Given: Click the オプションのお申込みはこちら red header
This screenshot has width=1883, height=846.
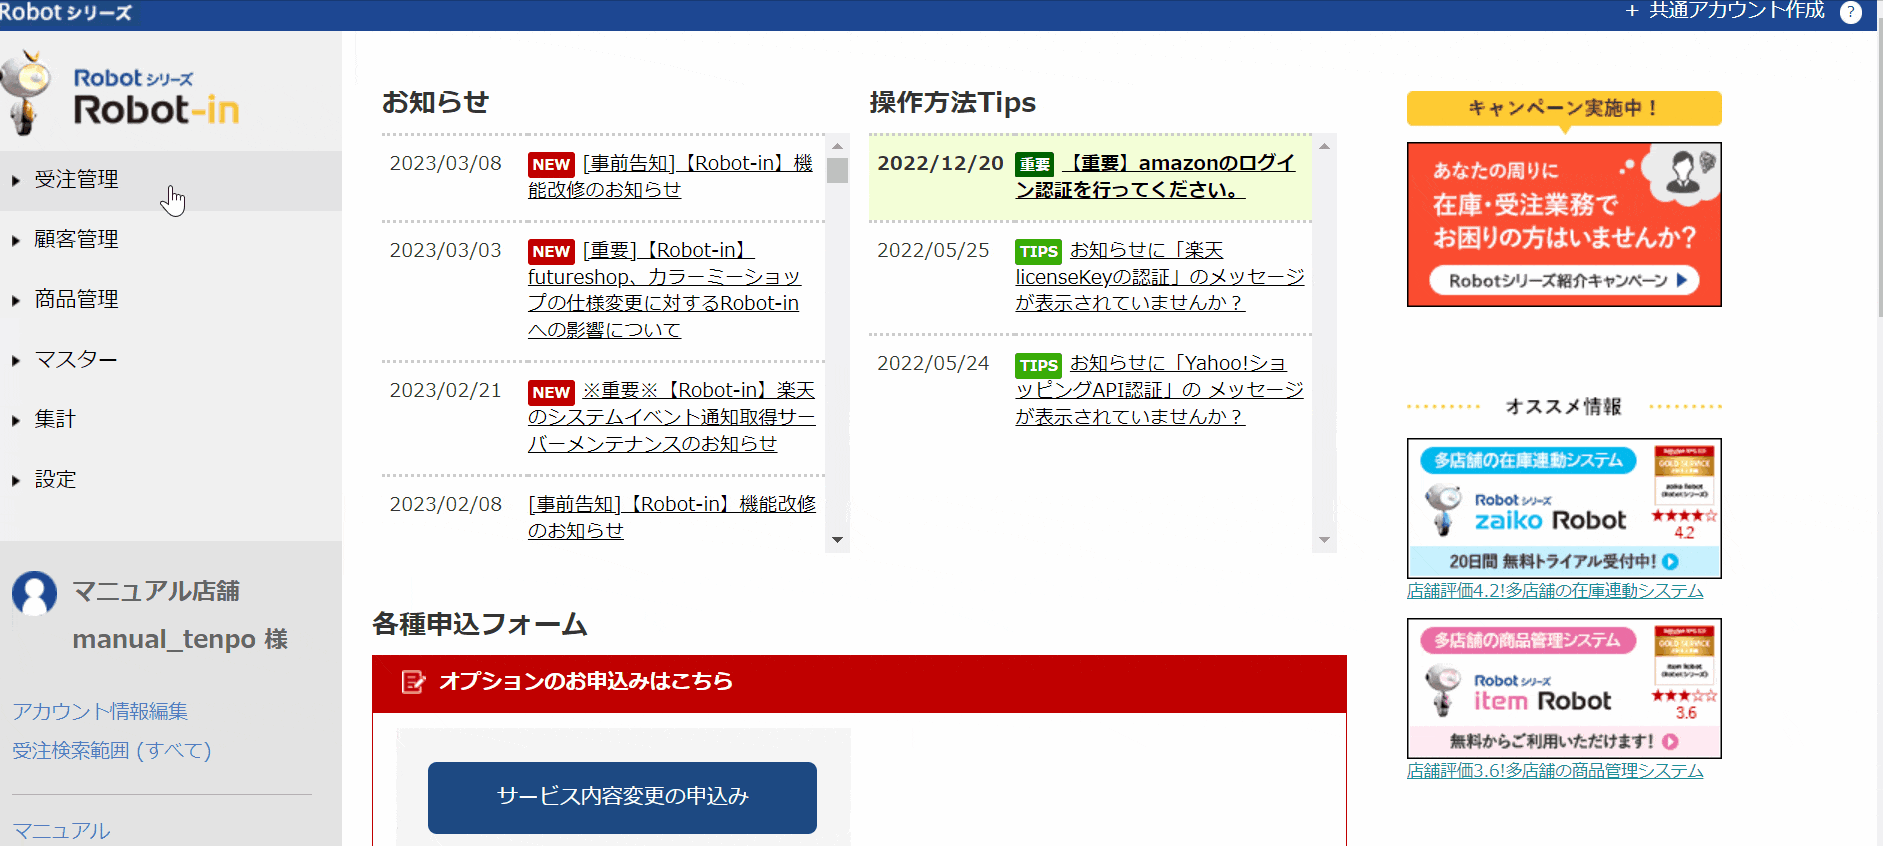Looking at the screenshot, I should pyautogui.click(x=859, y=683).
